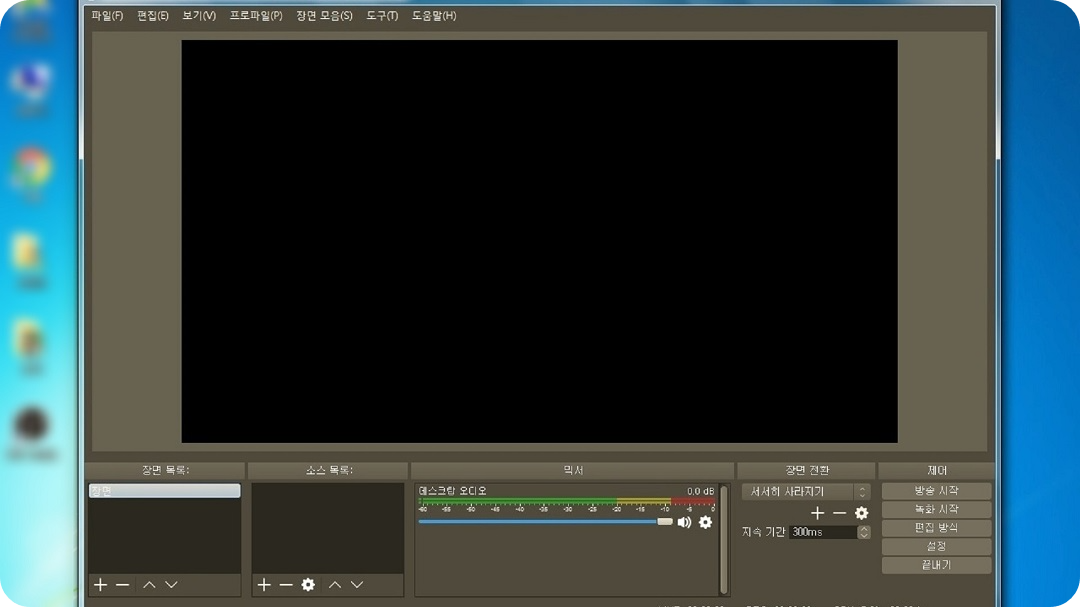
Task: Click the black preview canvas
Action: (539, 241)
